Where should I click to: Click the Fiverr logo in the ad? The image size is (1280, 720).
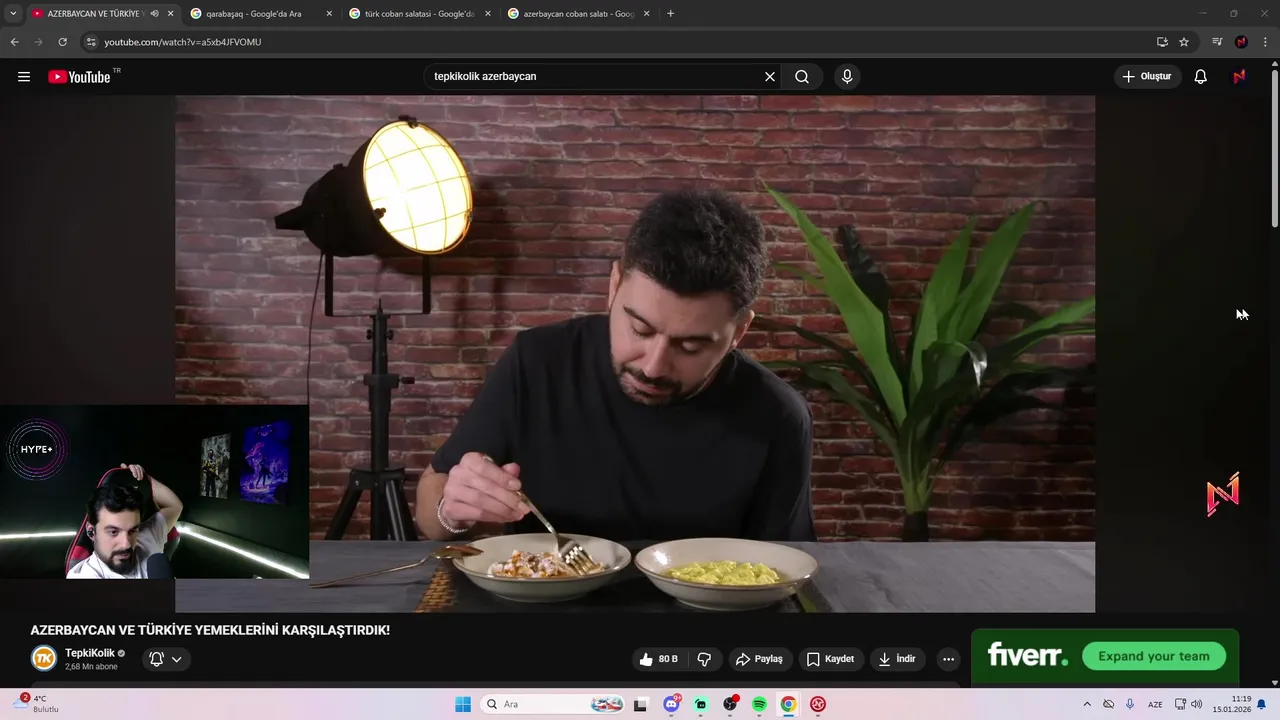(1028, 656)
